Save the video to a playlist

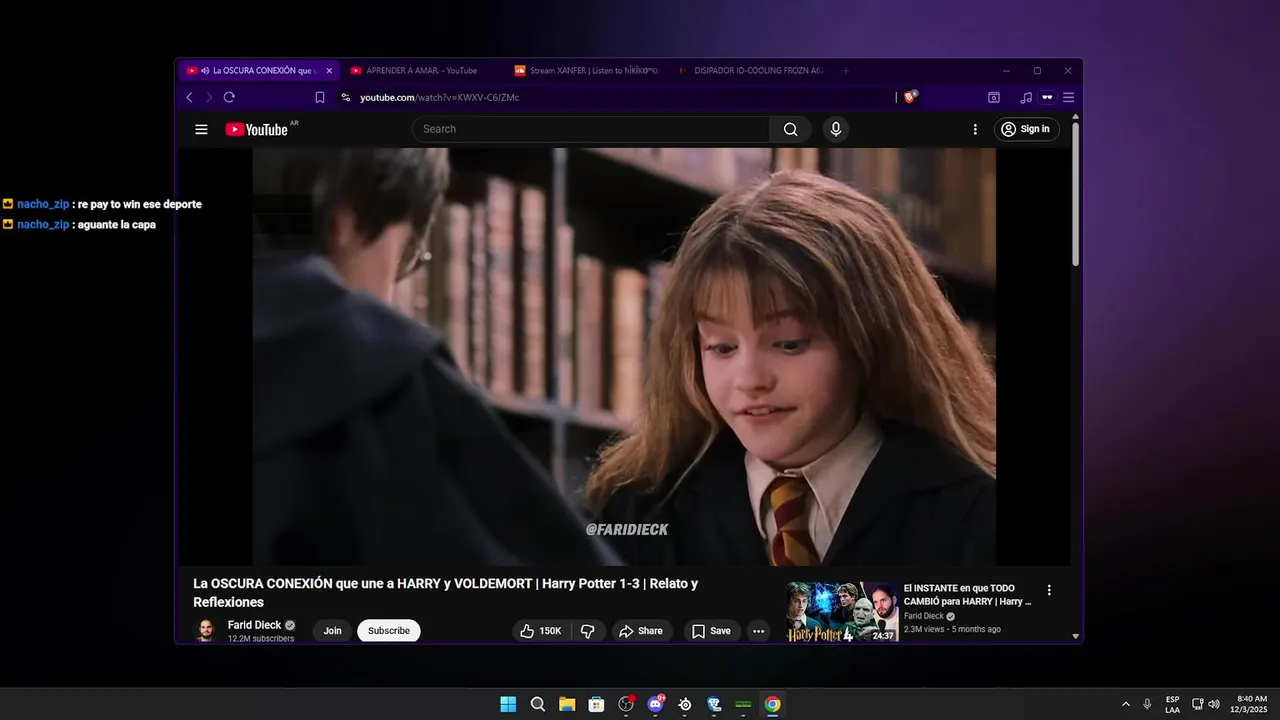point(712,631)
